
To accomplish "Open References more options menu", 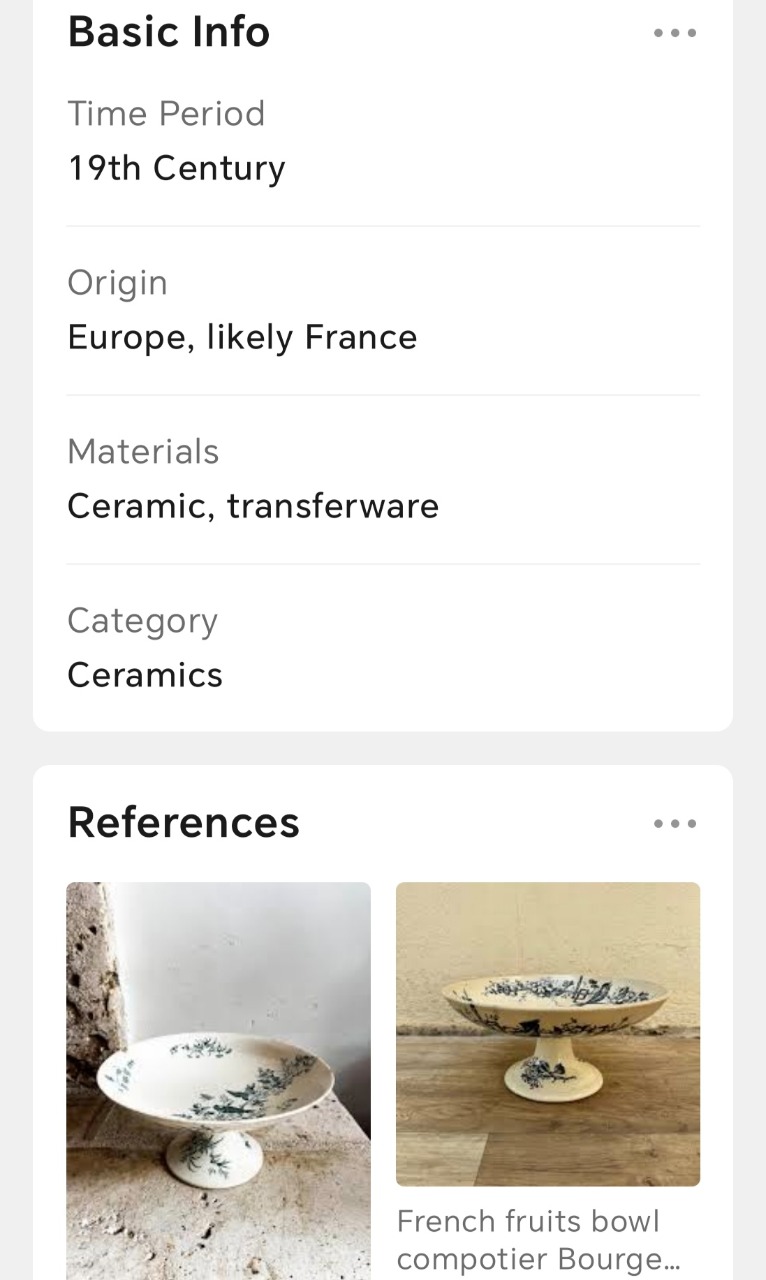I will (675, 824).
